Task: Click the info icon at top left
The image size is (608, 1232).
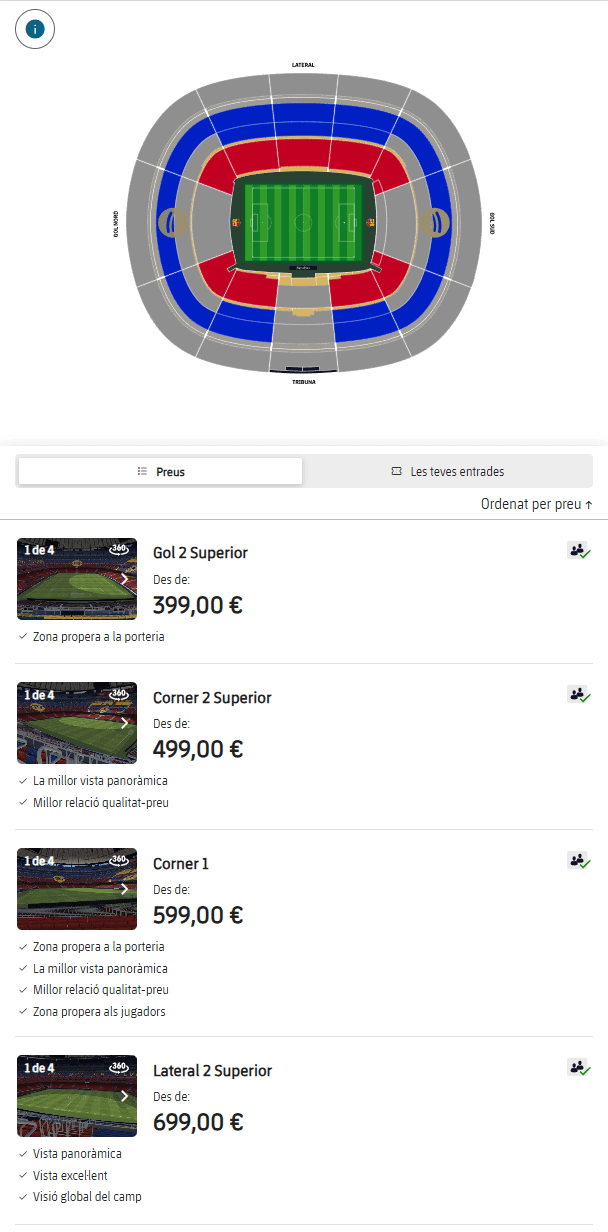Action: click(35, 29)
